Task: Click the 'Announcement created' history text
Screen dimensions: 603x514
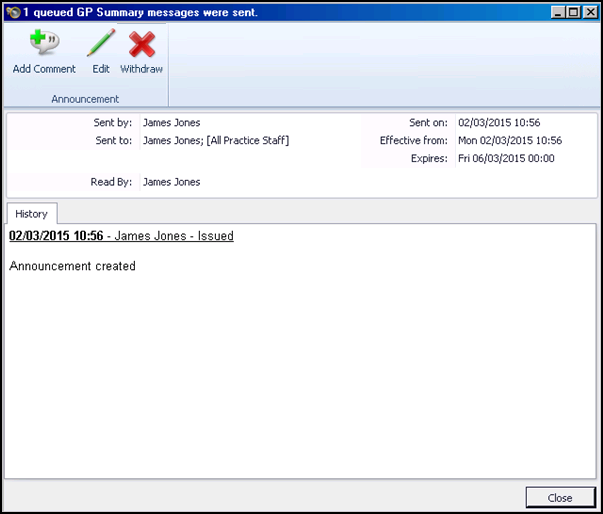Action: pos(72,266)
